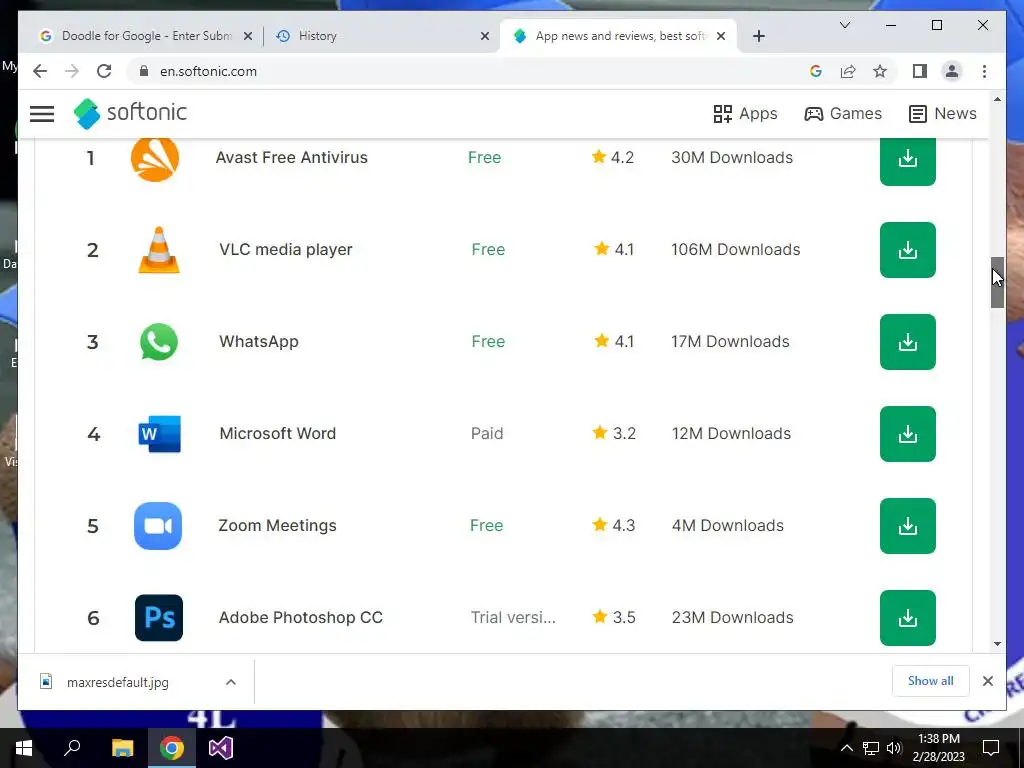Screen dimensions: 1024x768
Task: Click the vertical scrollbar thumb
Action: 997,282
